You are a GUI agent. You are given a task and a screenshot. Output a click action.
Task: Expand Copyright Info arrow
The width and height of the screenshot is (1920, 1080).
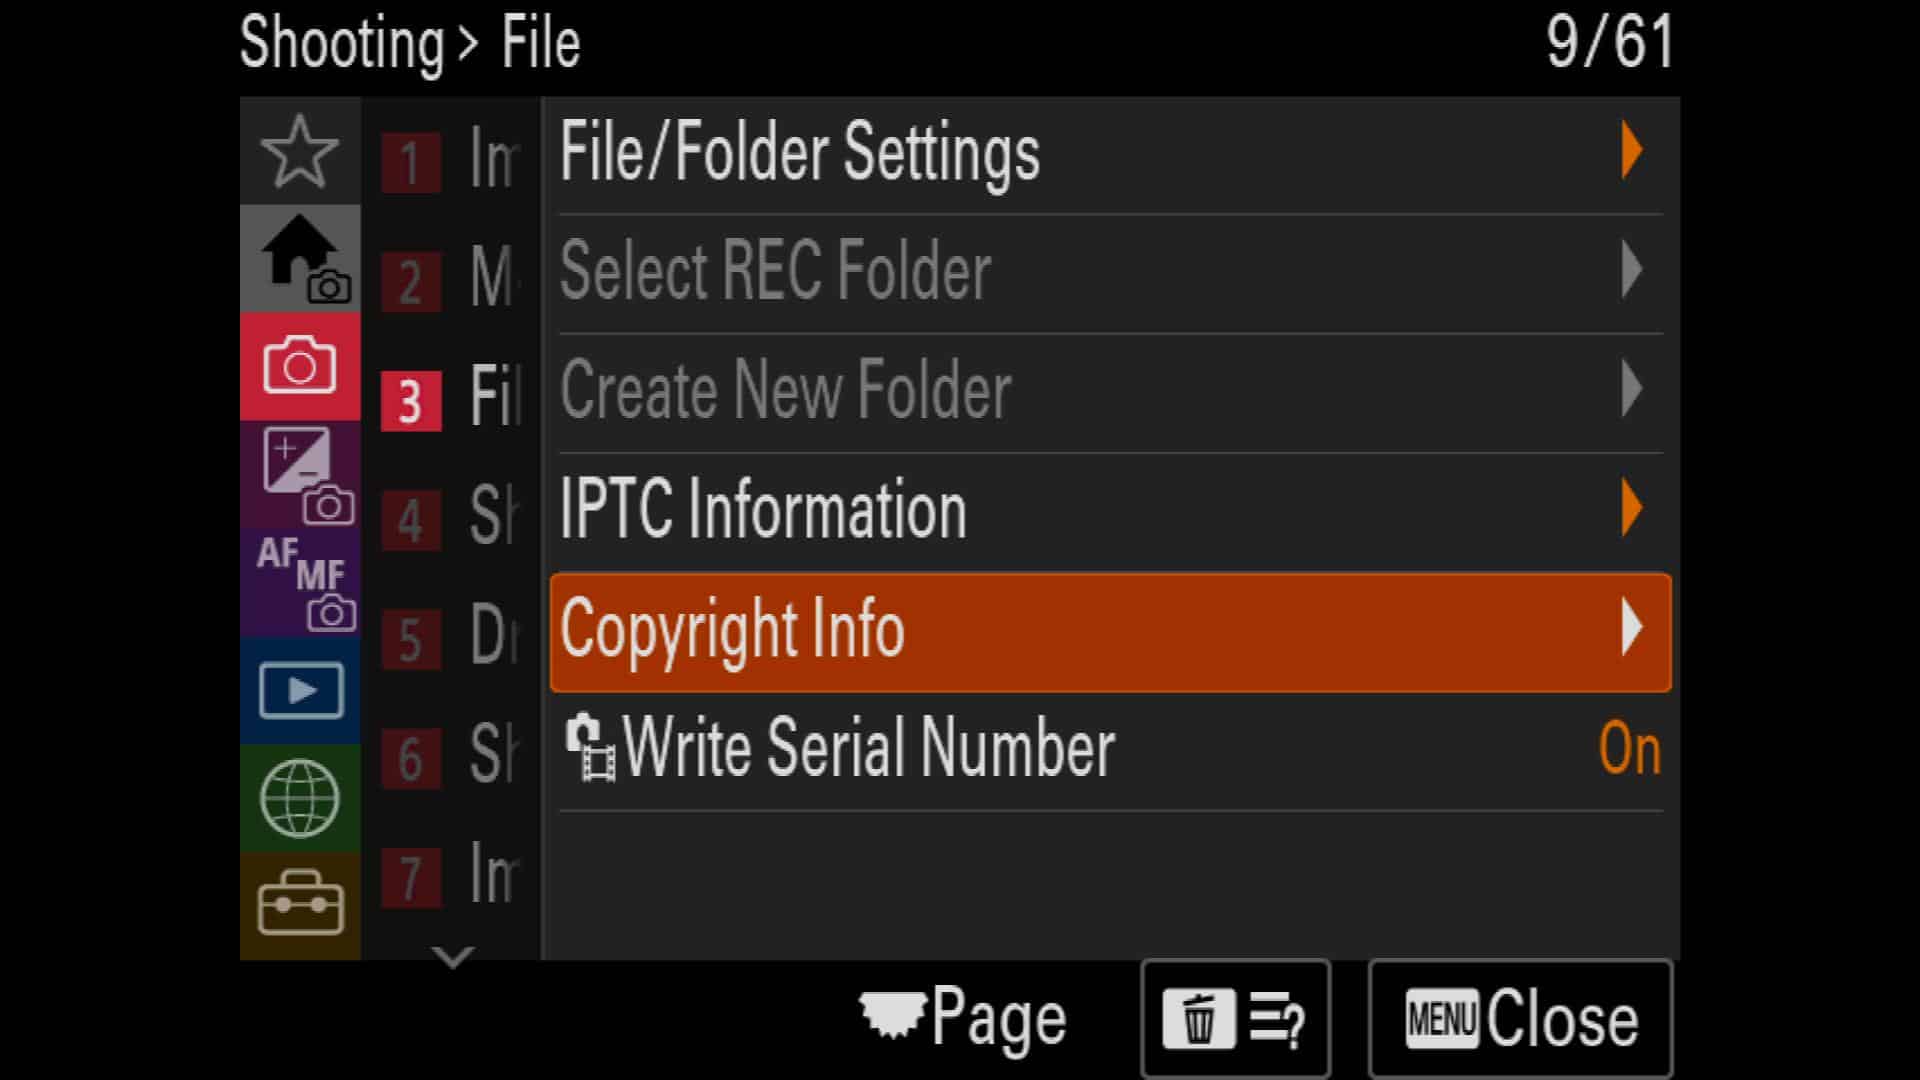[x=1632, y=628]
